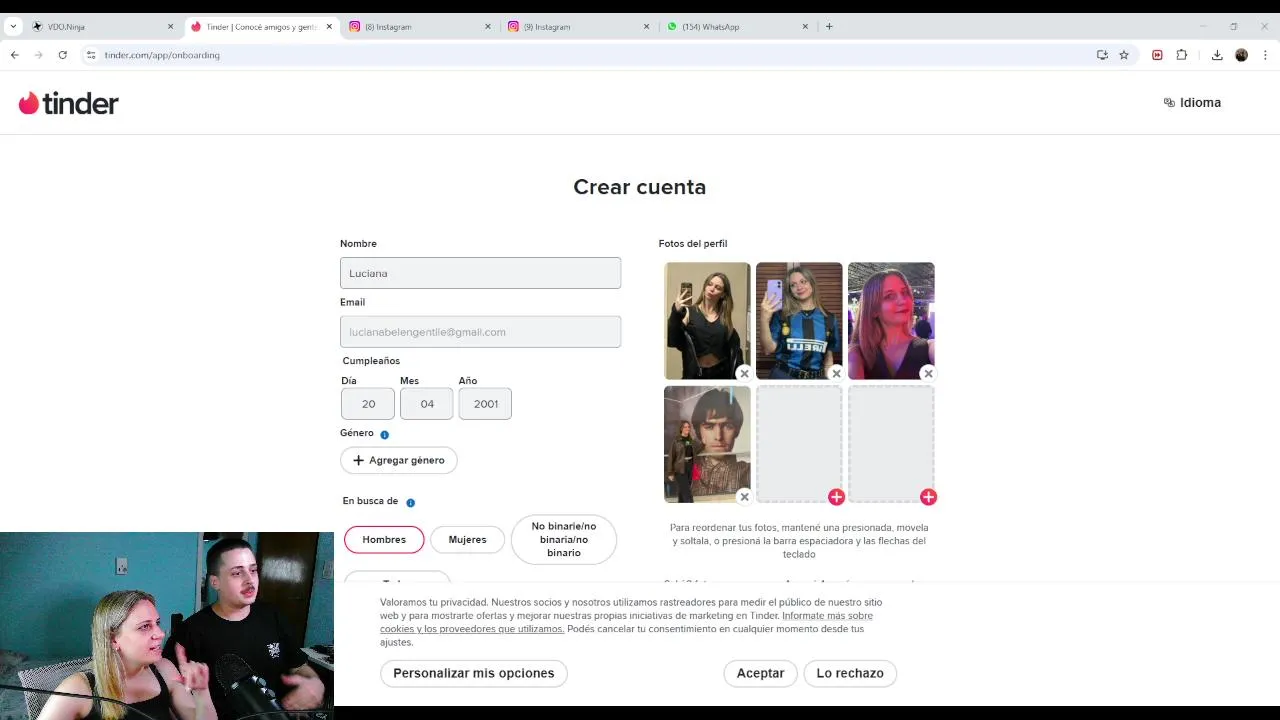The width and height of the screenshot is (1280, 720).
Task: Click the info icon beside En busca de
Action: pyautogui.click(x=410, y=502)
